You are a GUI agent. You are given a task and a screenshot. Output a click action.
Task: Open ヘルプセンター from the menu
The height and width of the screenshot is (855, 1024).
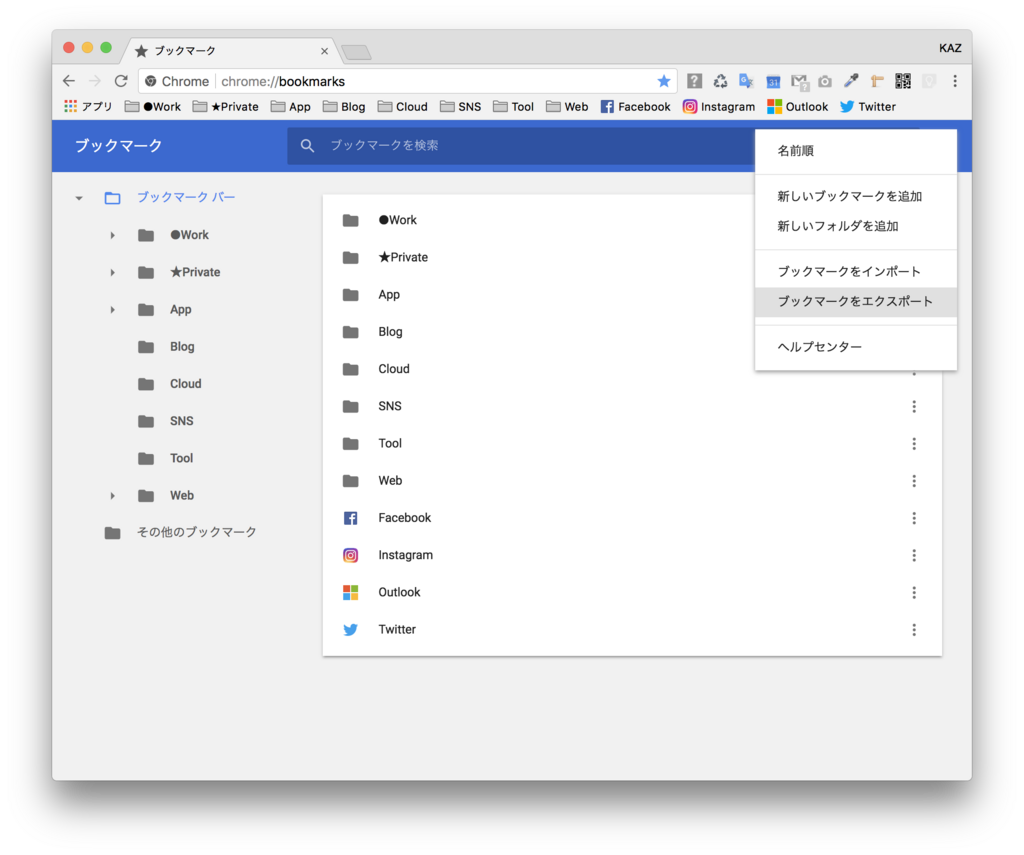(856, 347)
